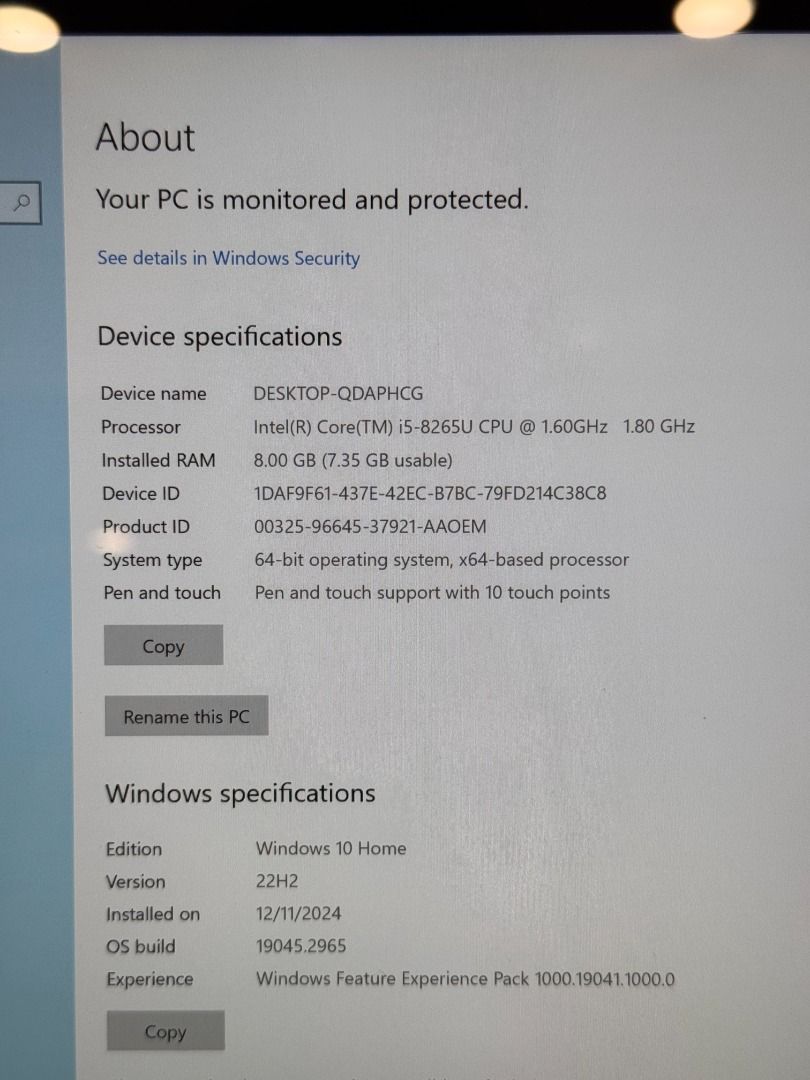Image resolution: width=810 pixels, height=1080 pixels.
Task: Open See details in Windows Security link
Action: [228, 258]
